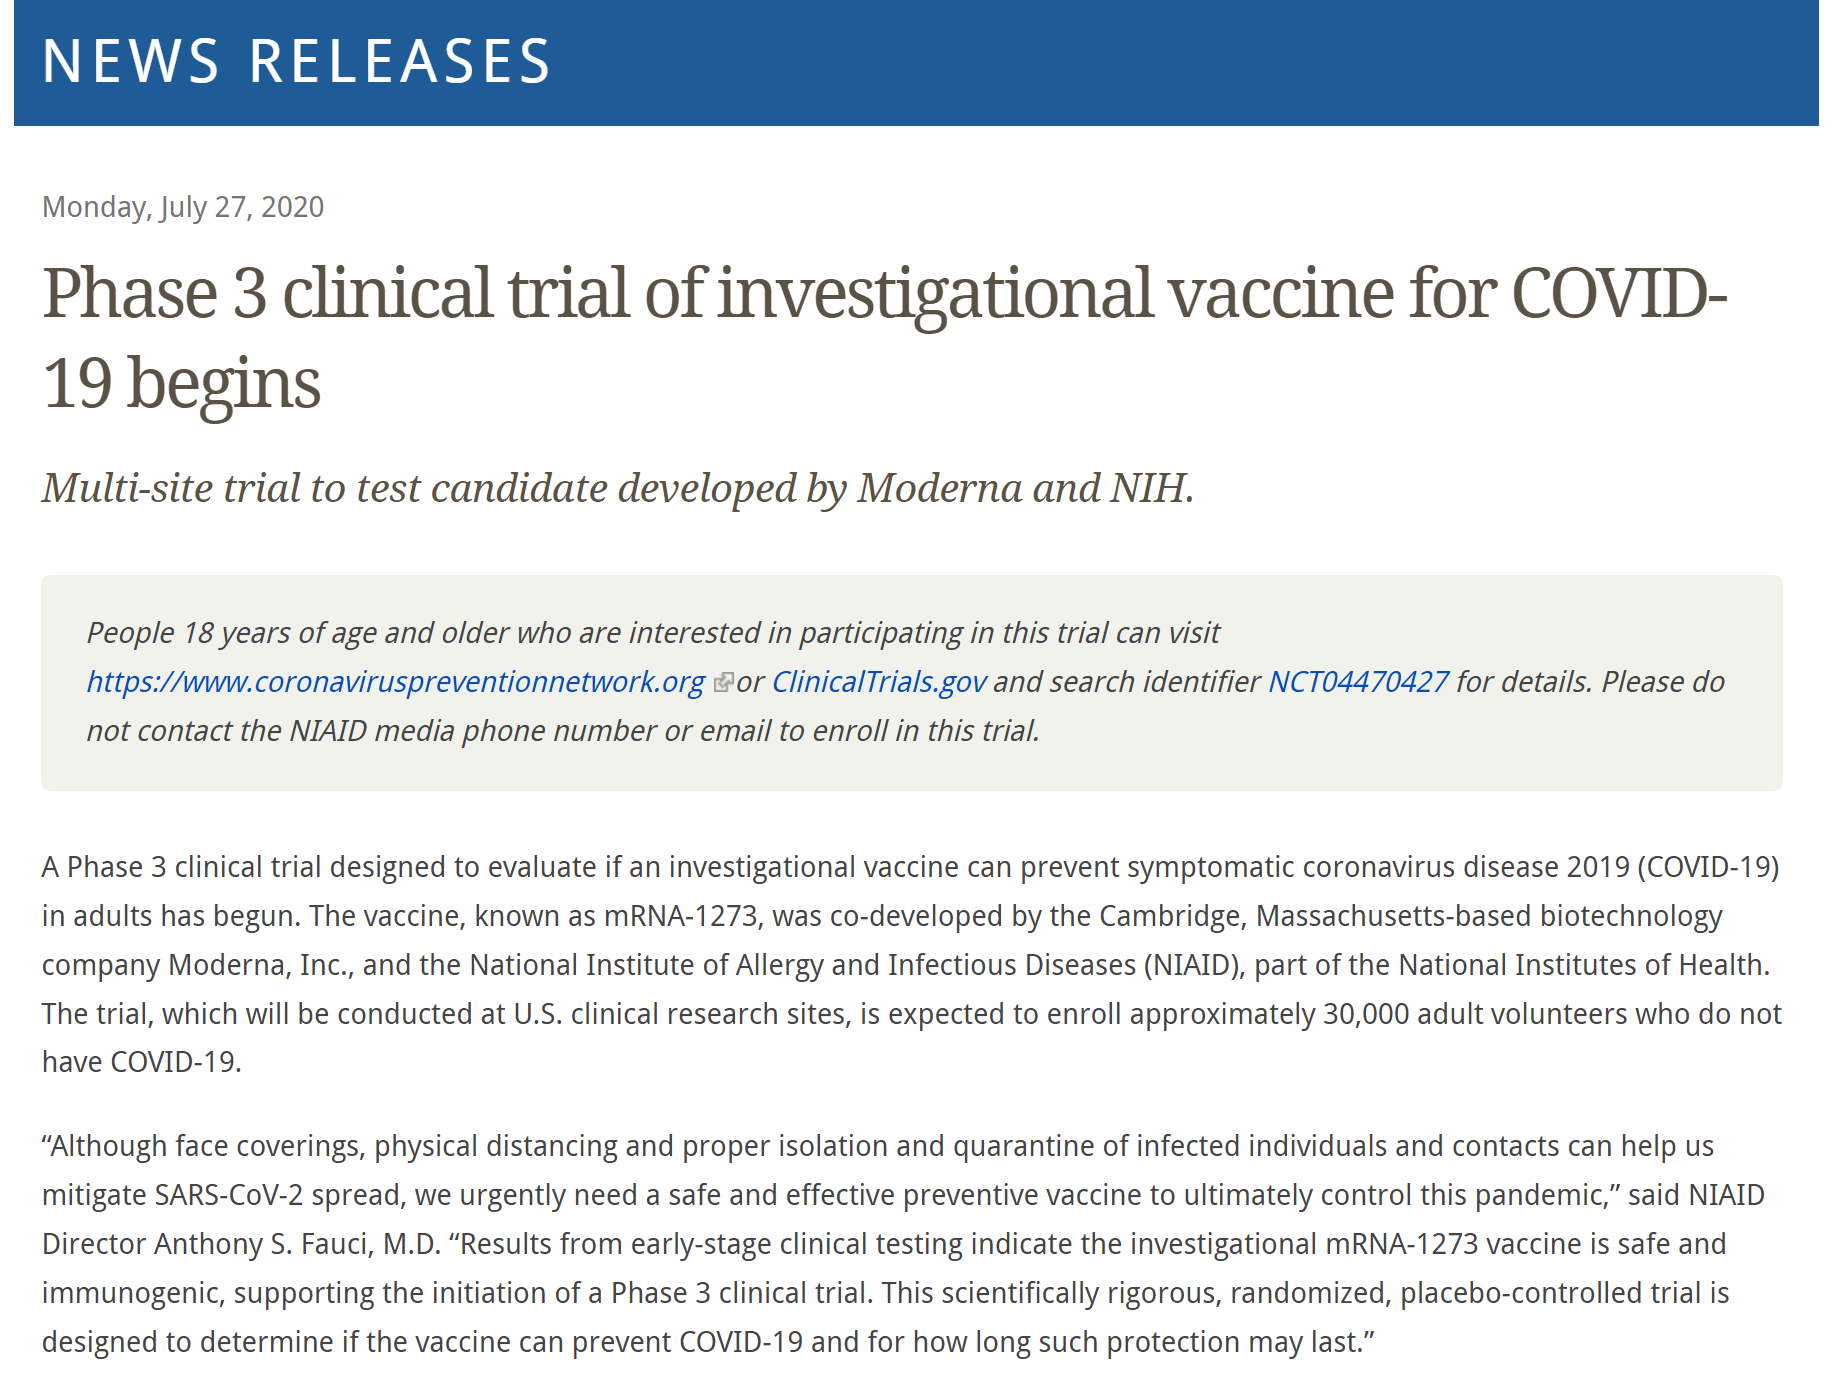Viewport: 1837px width, 1378px height.
Task: Click the Phase 3 clinical trial headline
Action: click(x=885, y=337)
